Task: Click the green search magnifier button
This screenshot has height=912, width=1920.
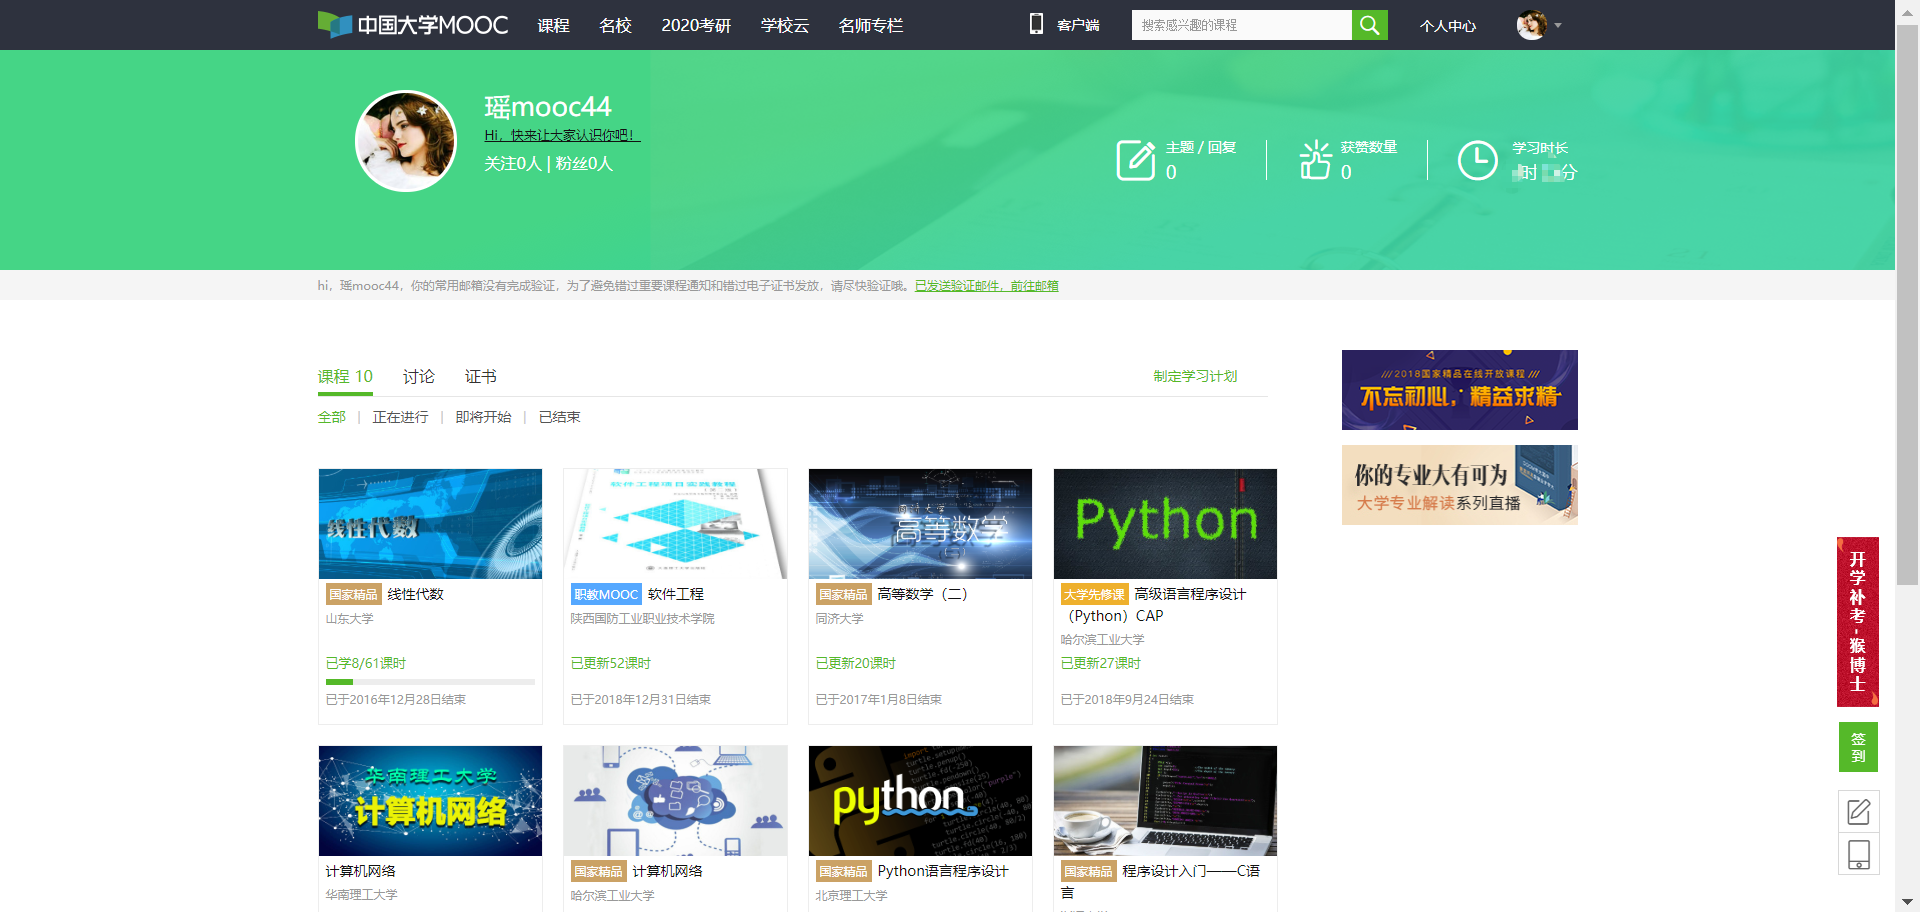Action: click(1369, 25)
